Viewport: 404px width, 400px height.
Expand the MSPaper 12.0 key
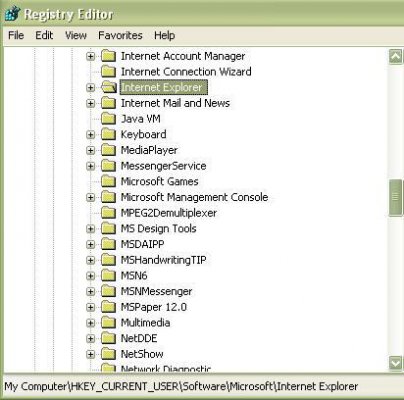tap(90, 307)
